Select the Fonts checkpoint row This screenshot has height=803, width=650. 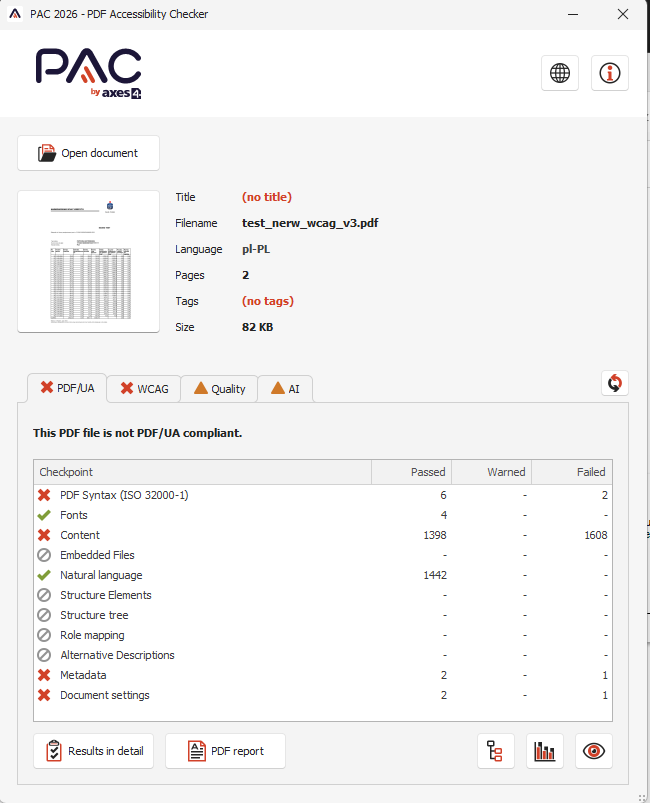(323, 515)
